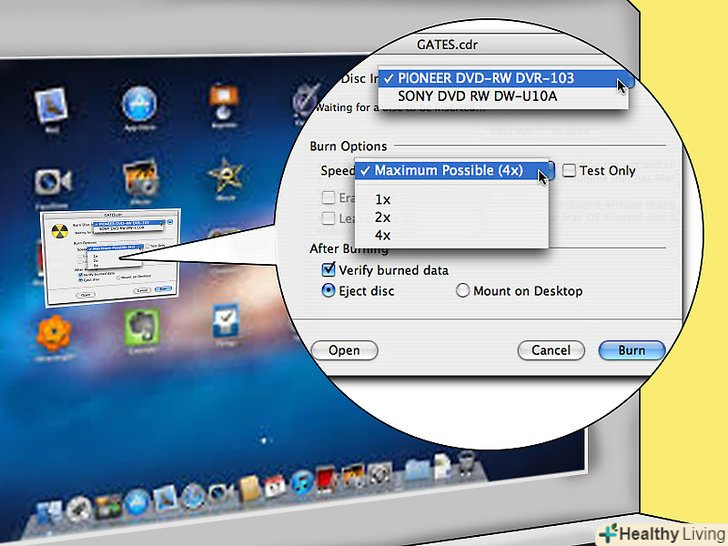728x546 pixels.
Task: Uncheck Verify burned data
Action: (x=327, y=270)
